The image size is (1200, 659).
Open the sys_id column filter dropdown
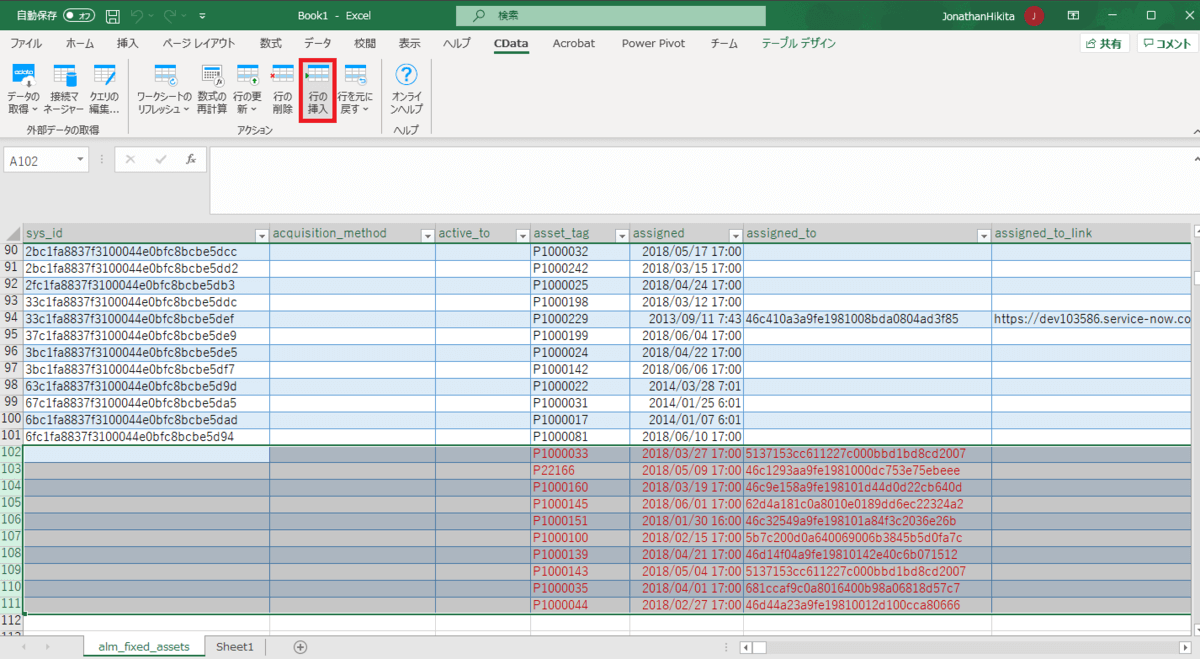260,234
